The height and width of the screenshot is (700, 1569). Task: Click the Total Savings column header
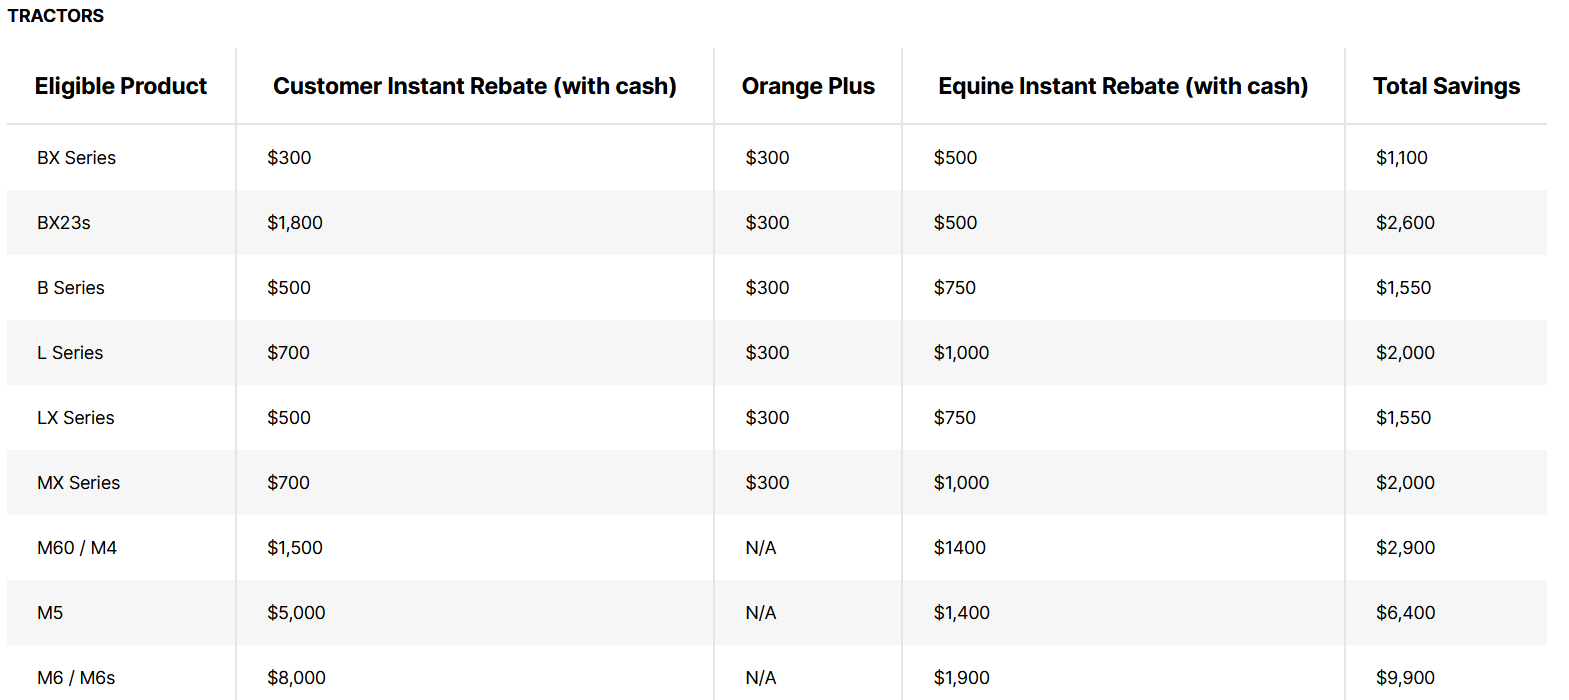(x=1446, y=87)
